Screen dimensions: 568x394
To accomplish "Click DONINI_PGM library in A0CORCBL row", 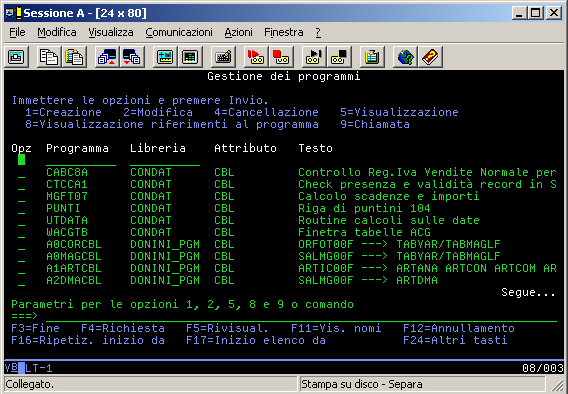I will point(165,244).
